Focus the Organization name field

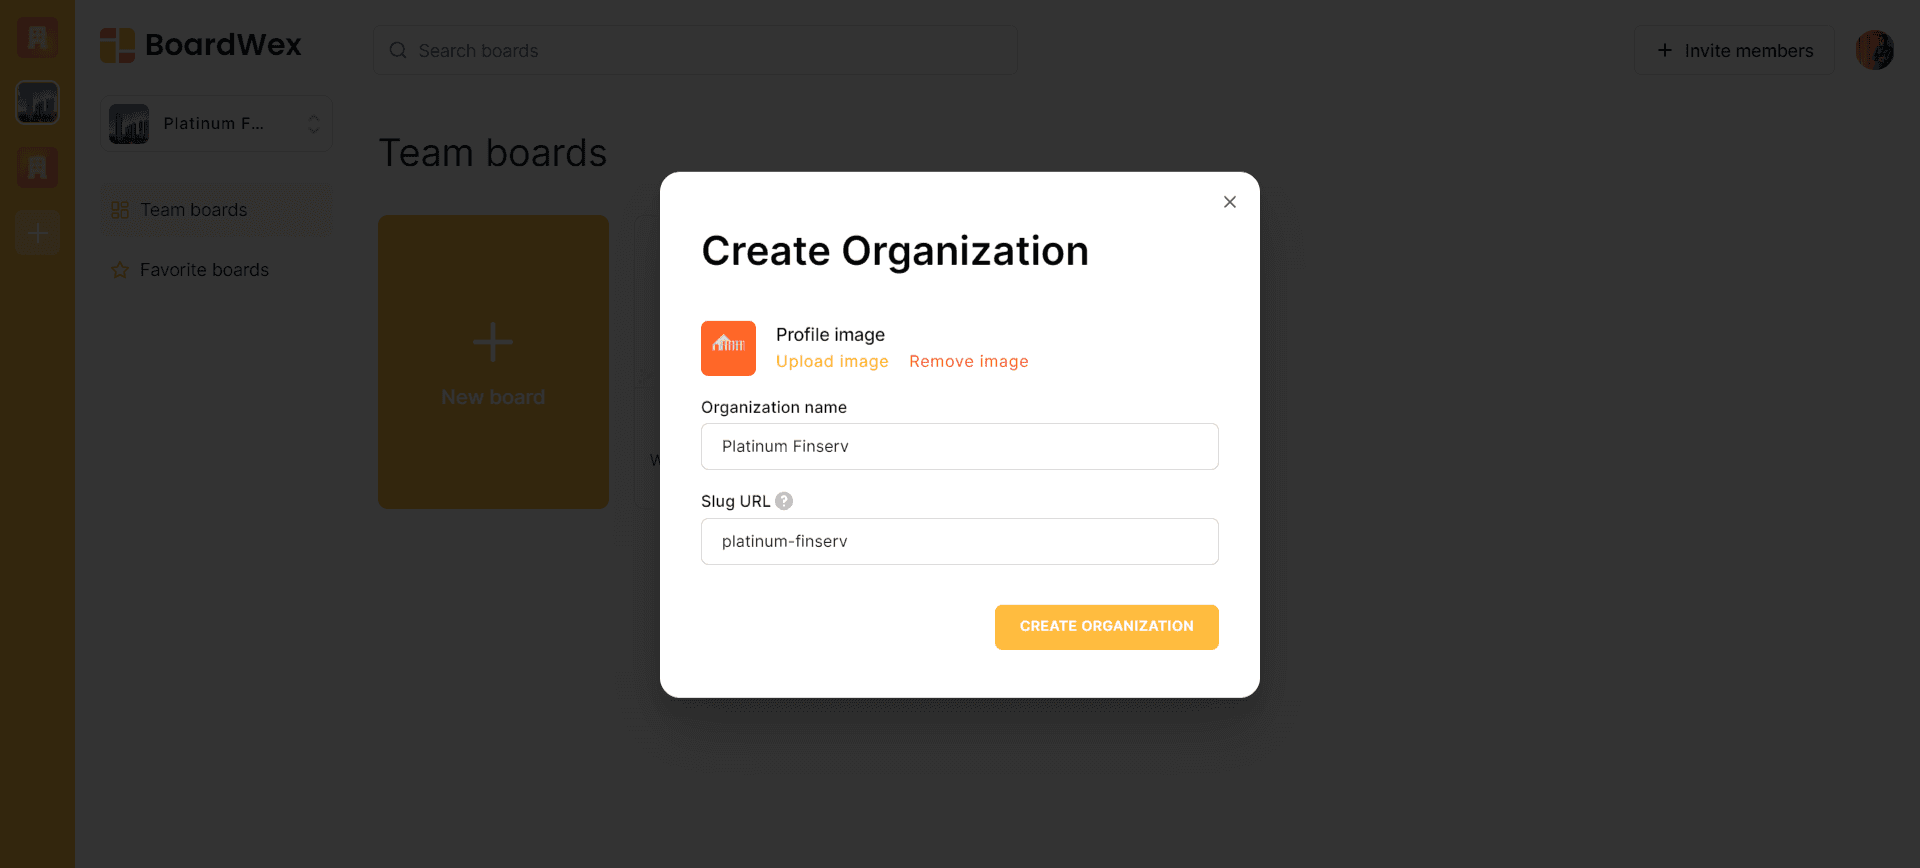(x=959, y=446)
